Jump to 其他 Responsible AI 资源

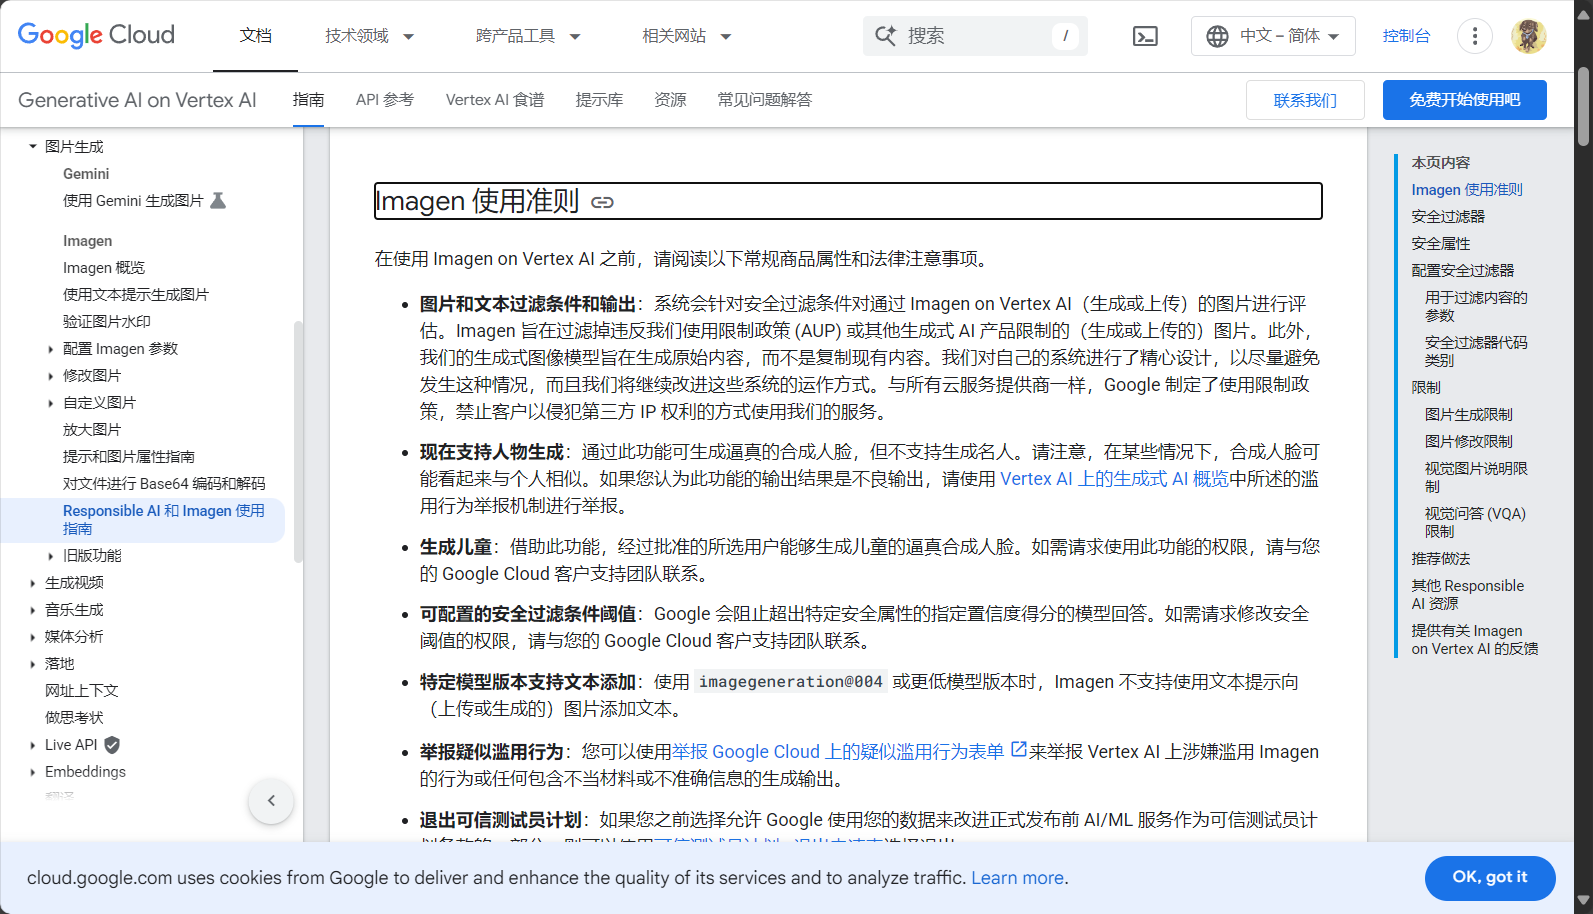[x=1468, y=594]
